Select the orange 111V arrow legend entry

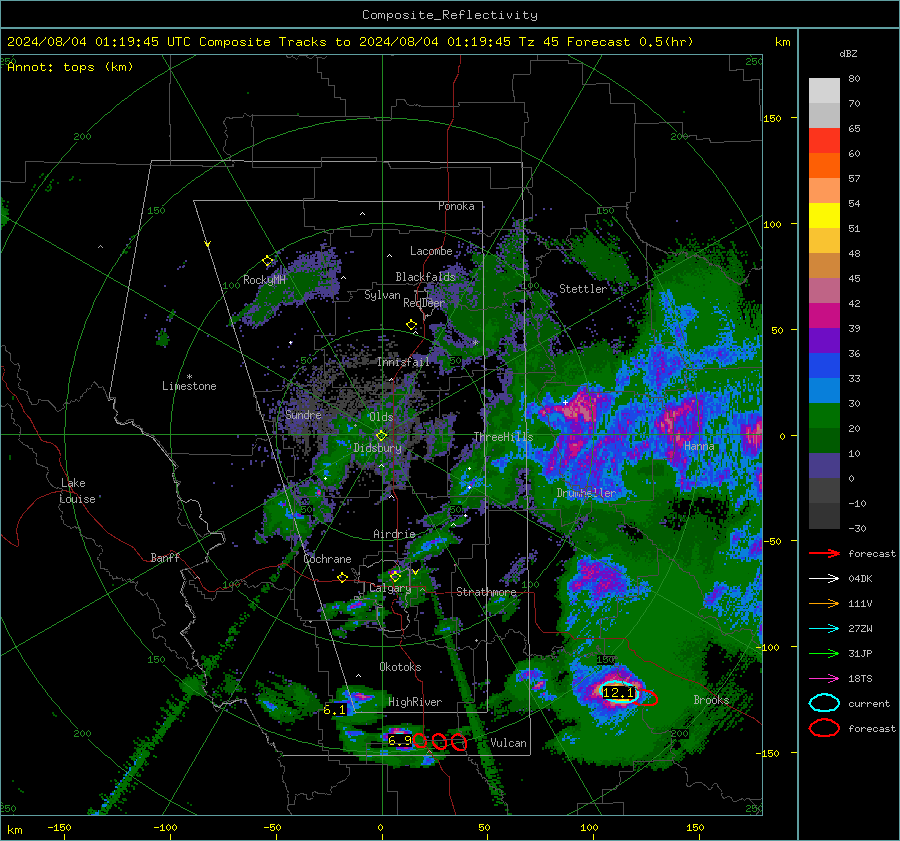[824, 603]
